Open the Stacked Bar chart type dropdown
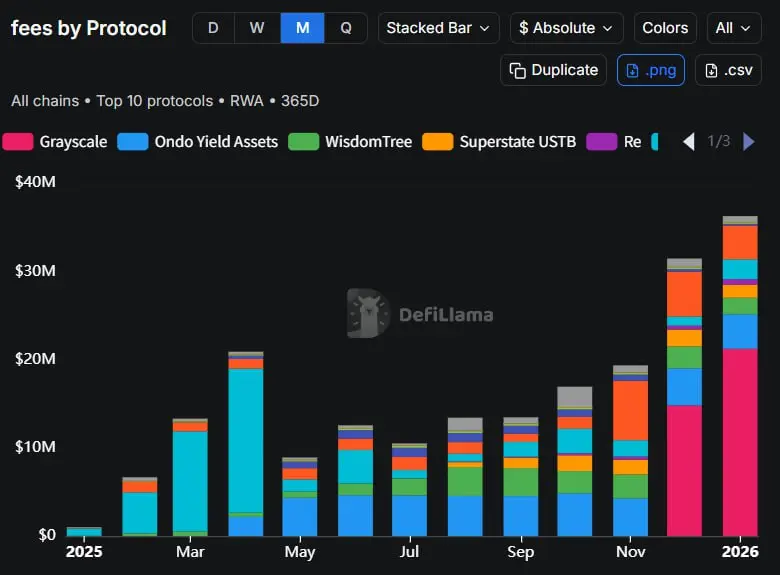This screenshot has width=780, height=575. [x=439, y=28]
